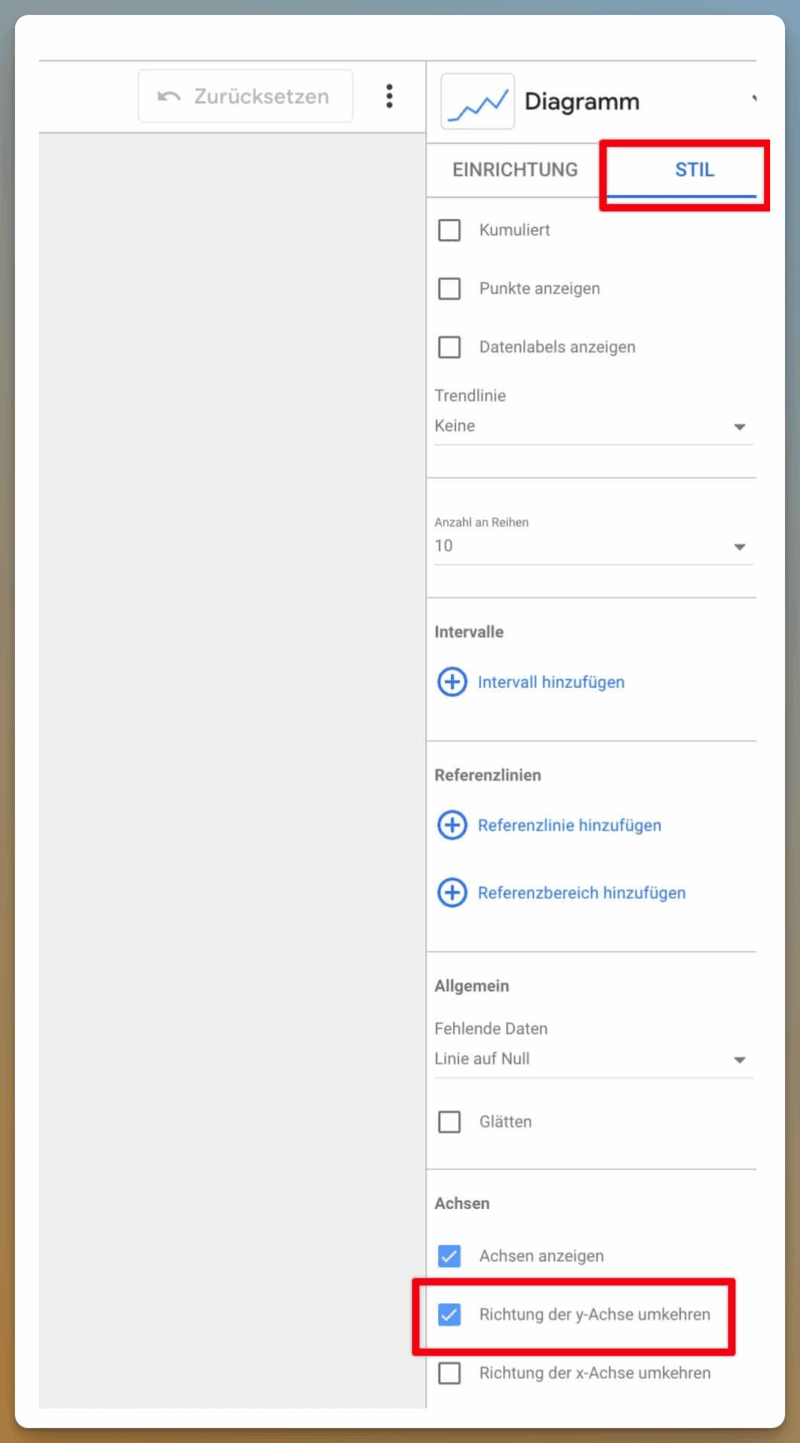The image size is (800, 1443).
Task: Click the line chart type icon
Action: tap(477, 101)
